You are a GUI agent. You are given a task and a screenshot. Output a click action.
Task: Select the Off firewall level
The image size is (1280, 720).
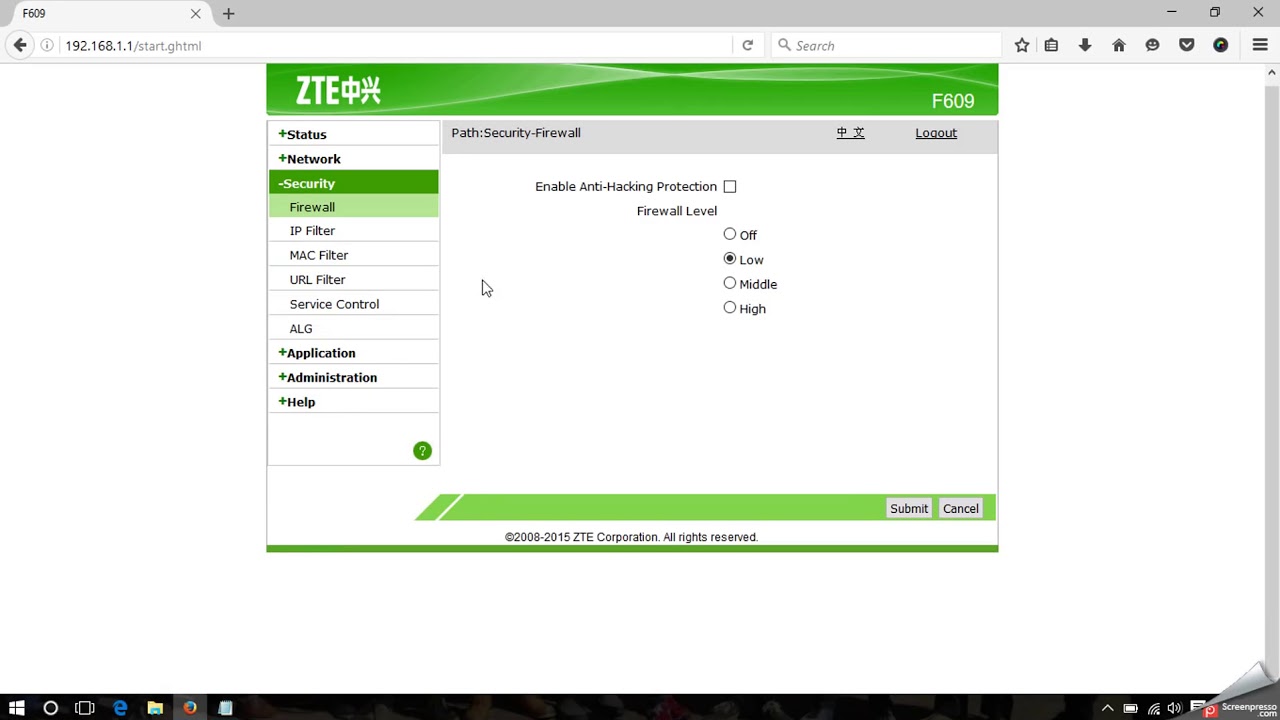coord(730,234)
